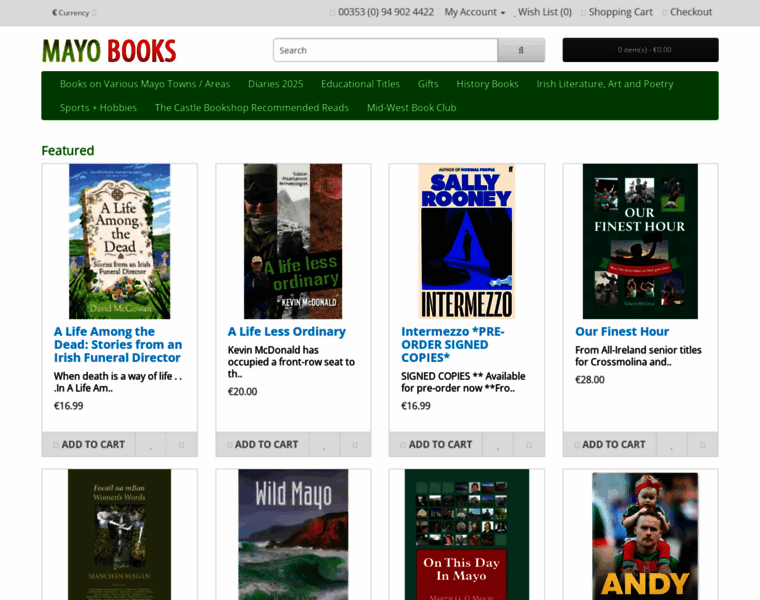The image size is (760, 600).
Task: Open A Life Less Ordinary cover image
Action: click(293, 241)
